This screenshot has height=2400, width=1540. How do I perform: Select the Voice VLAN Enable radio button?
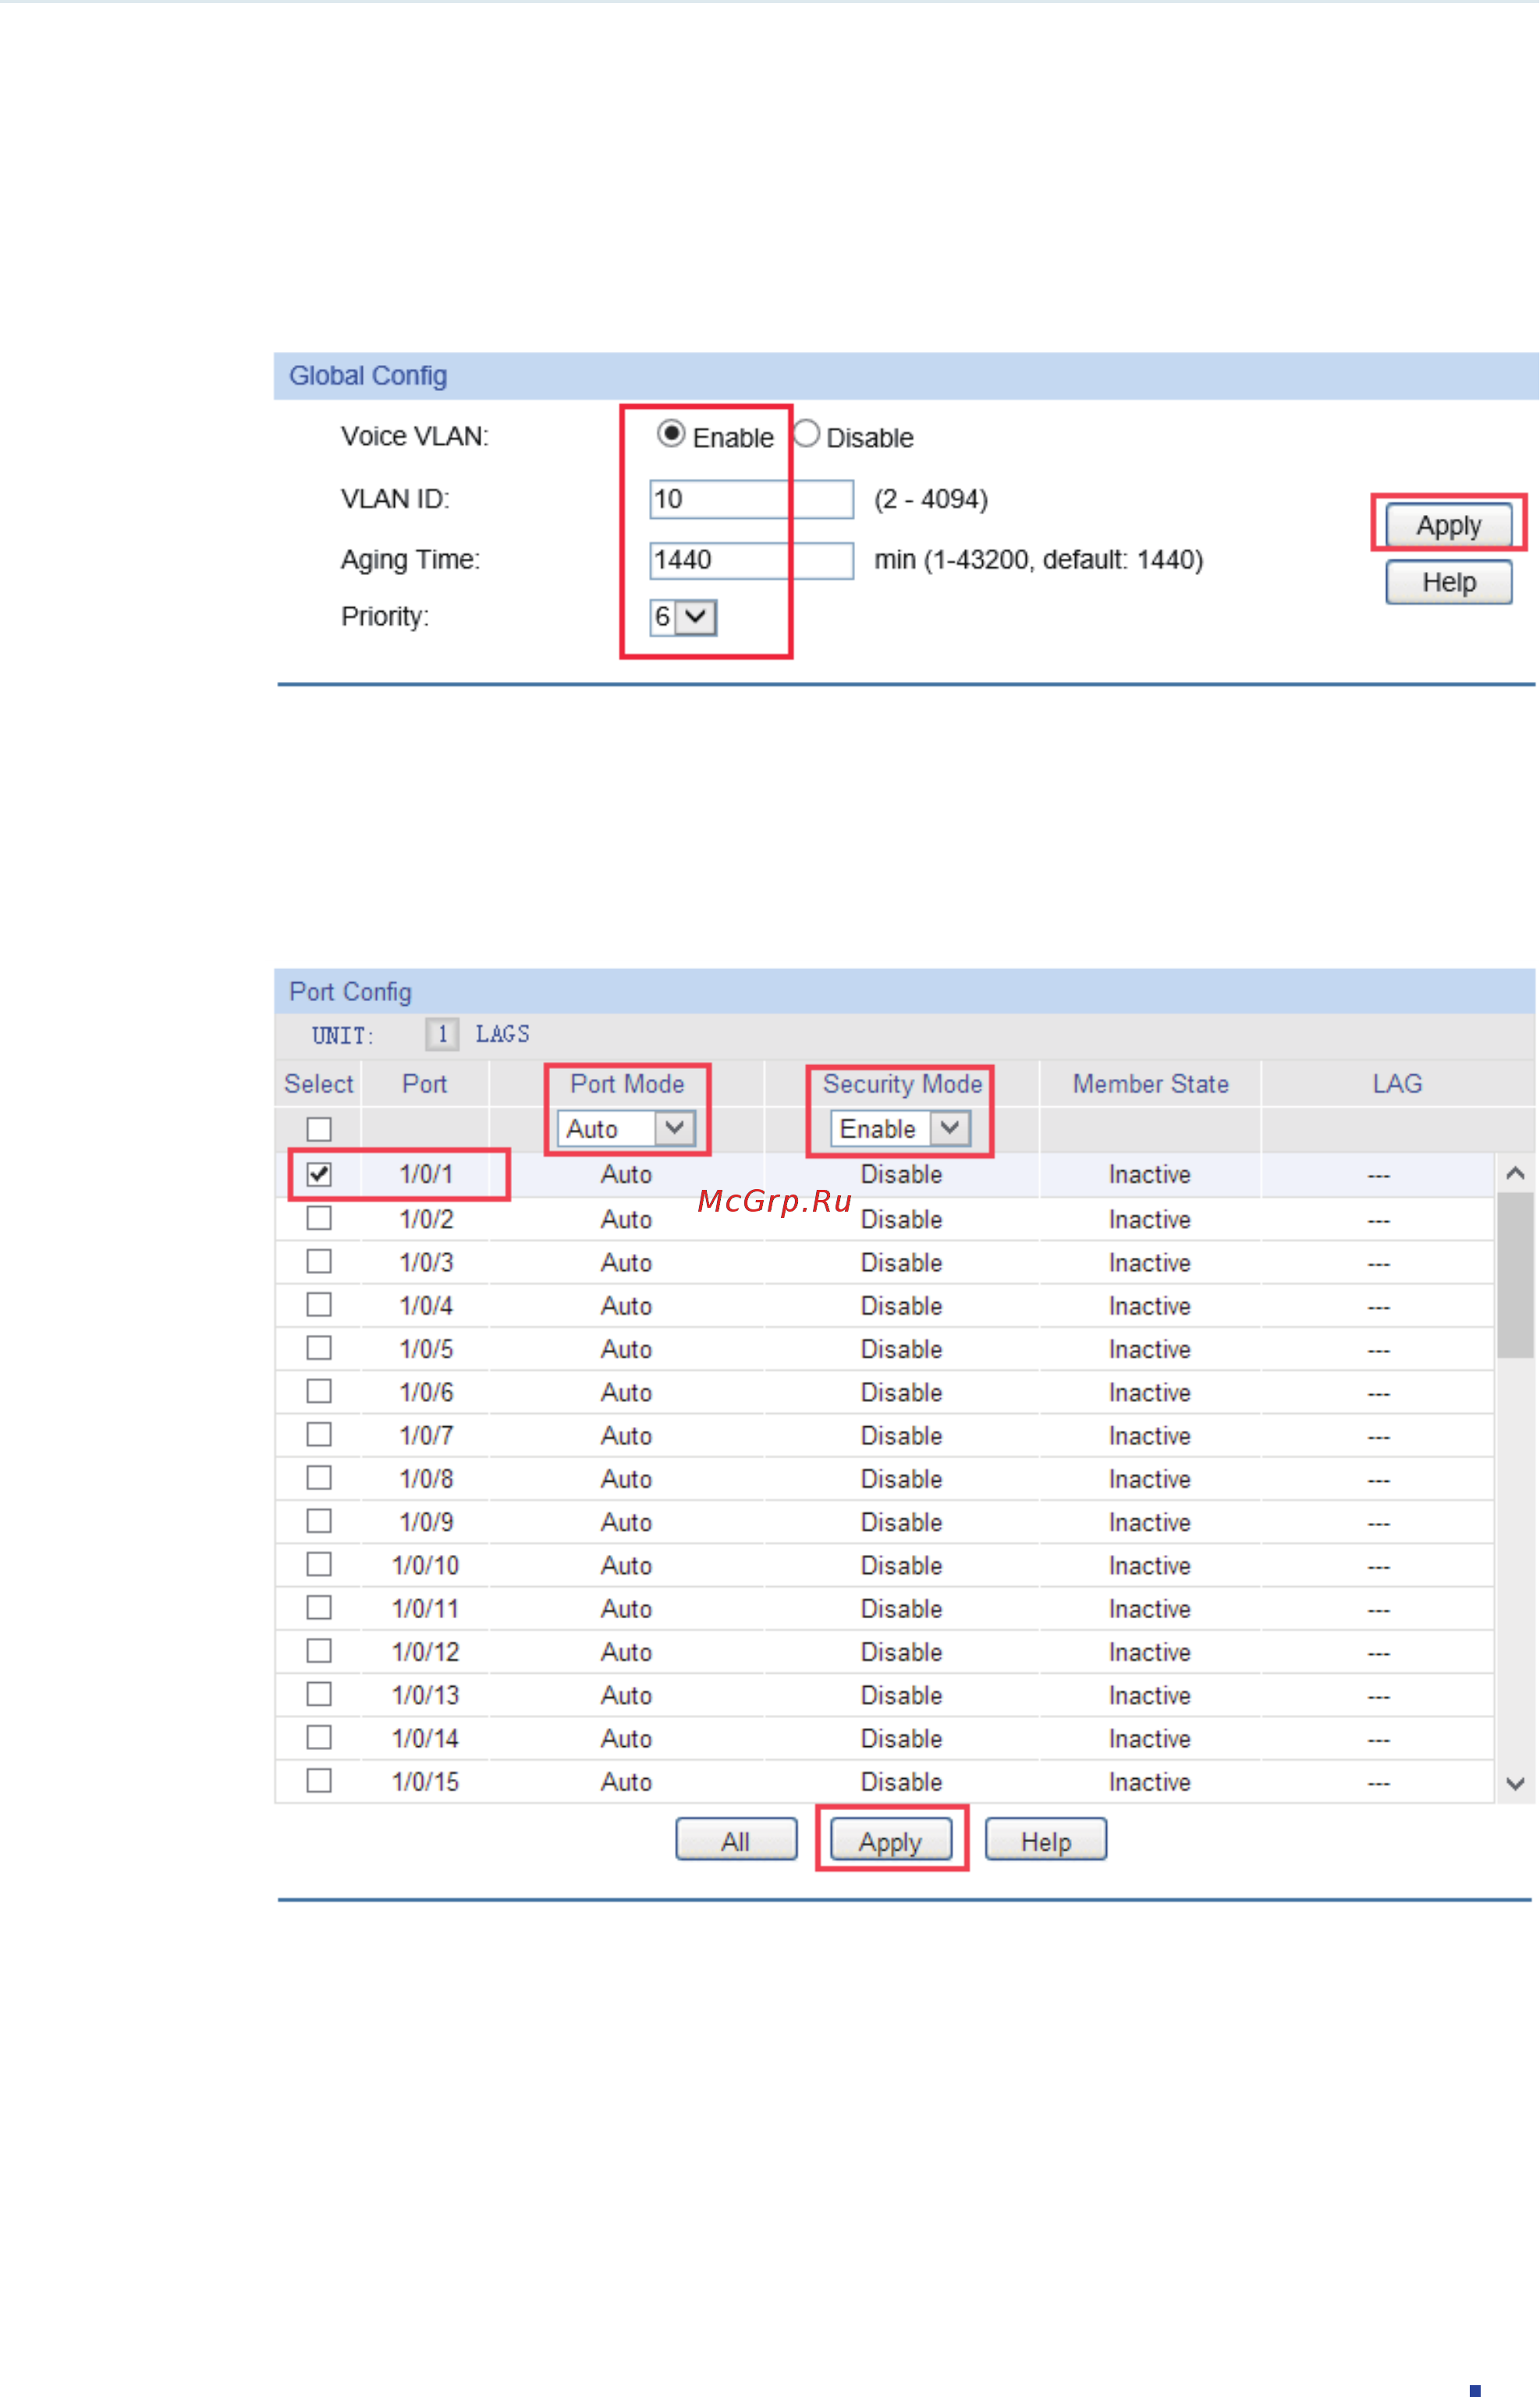671,434
